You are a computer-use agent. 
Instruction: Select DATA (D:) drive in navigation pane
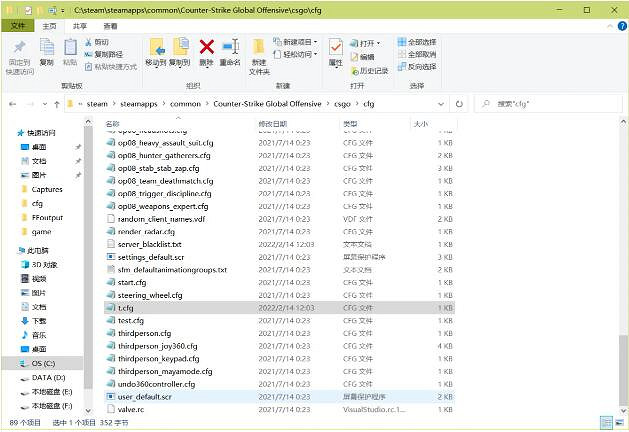pyautogui.click(x=49, y=377)
